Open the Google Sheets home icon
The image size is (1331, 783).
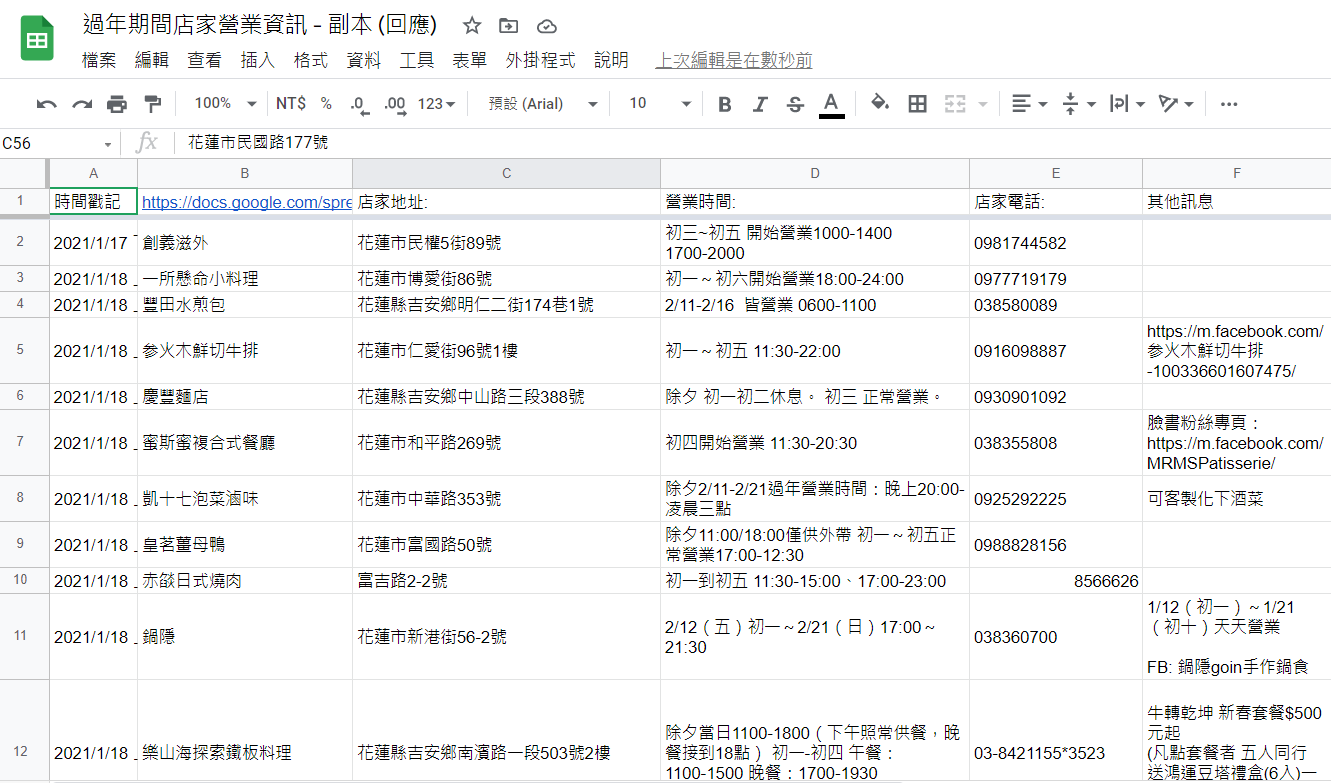coord(37,40)
